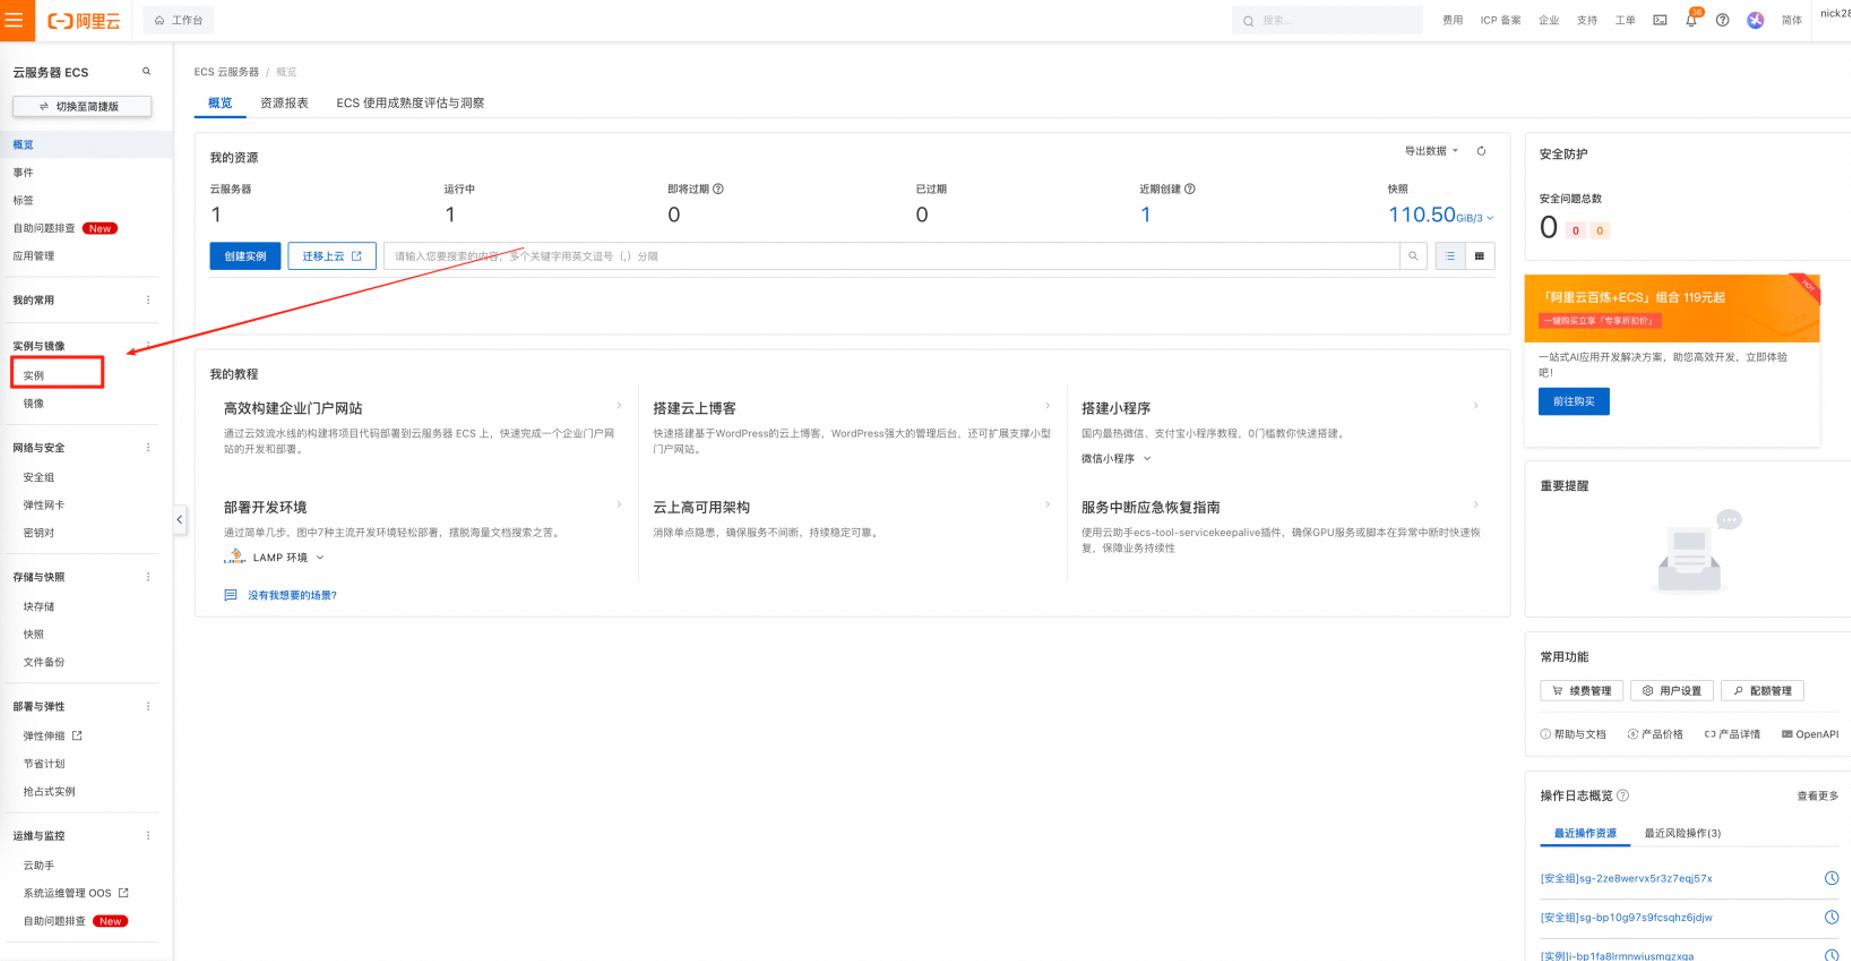Screen dimensions: 1851x961
Task: Switch to the 资源报表 tab
Action: click(x=284, y=103)
